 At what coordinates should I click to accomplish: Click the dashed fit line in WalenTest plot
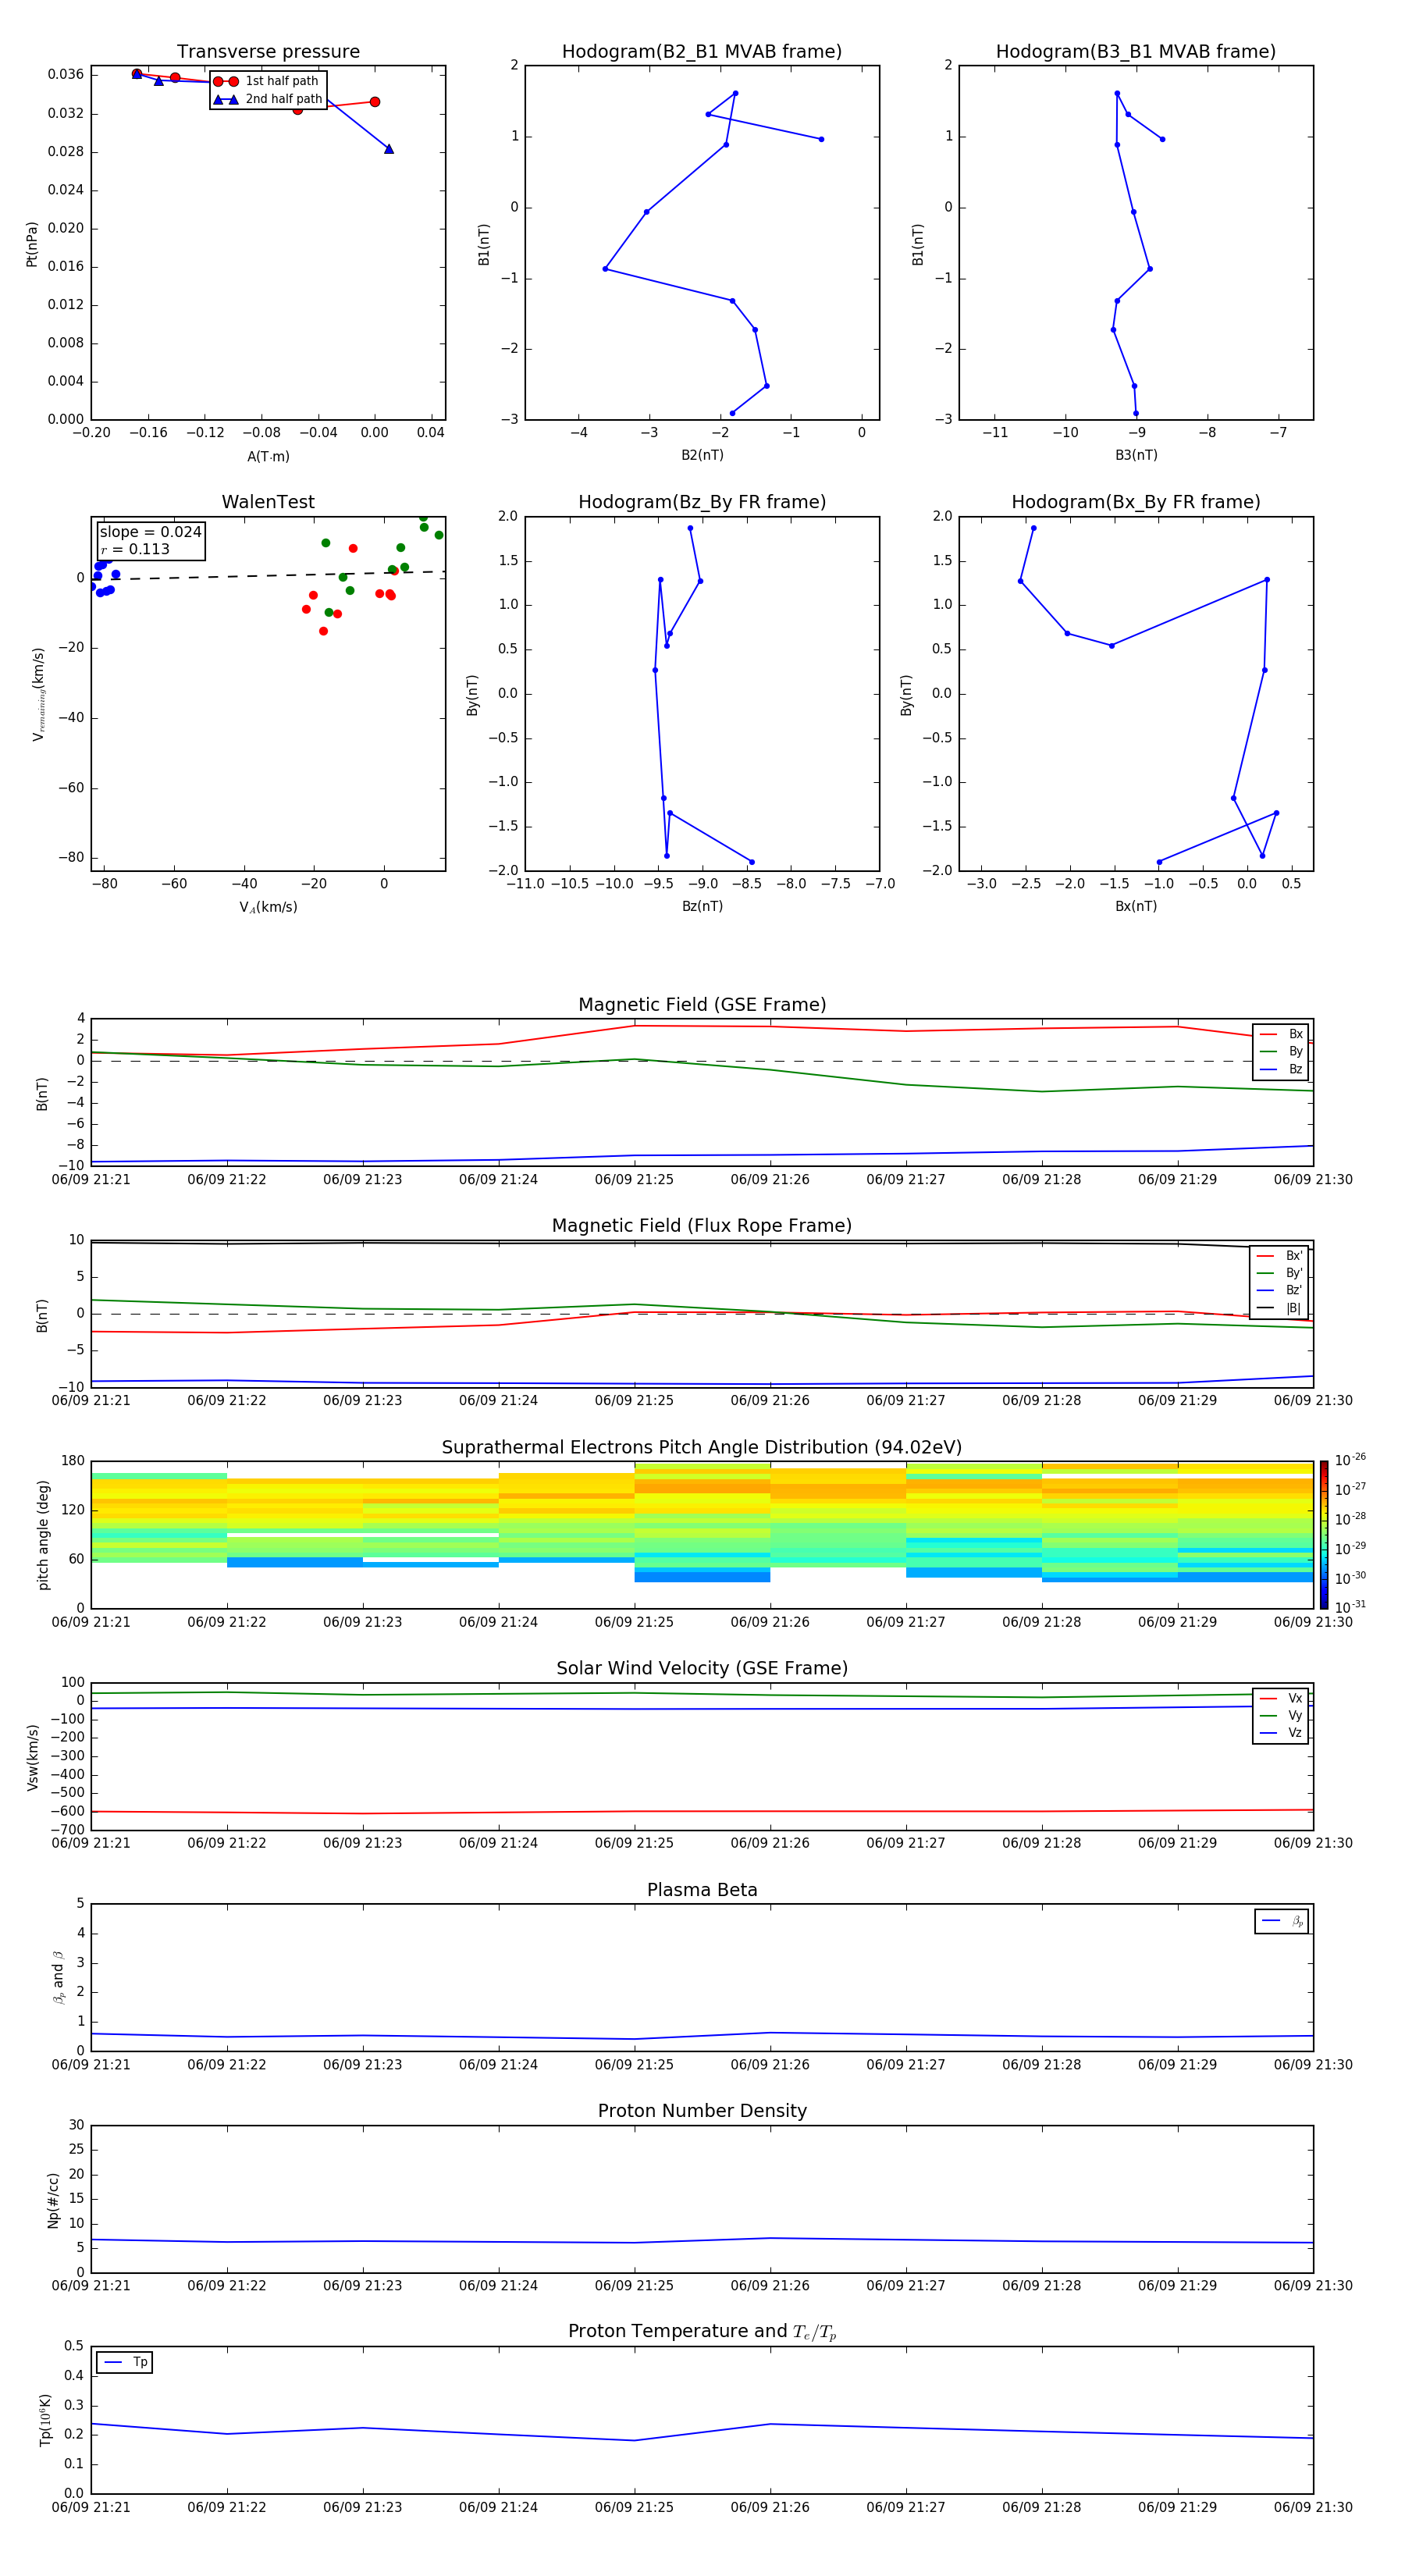(268, 575)
